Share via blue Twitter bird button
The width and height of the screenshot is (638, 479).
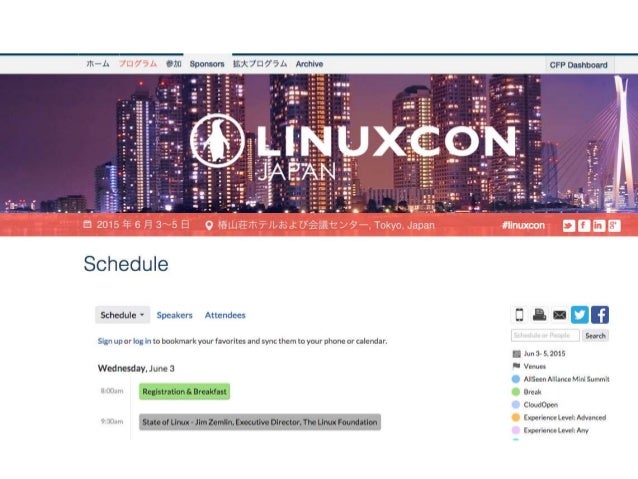pyautogui.click(x=580, y=315)
